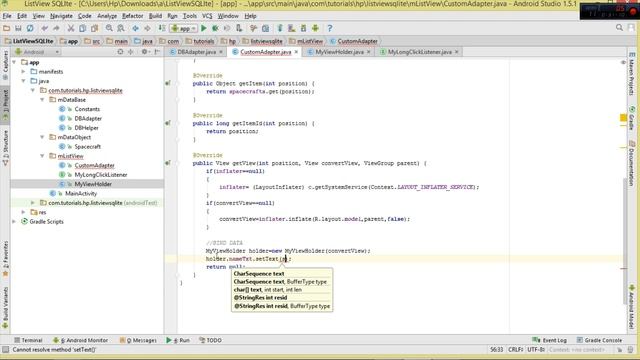
Task: Open the File menu
Action: 7,16
